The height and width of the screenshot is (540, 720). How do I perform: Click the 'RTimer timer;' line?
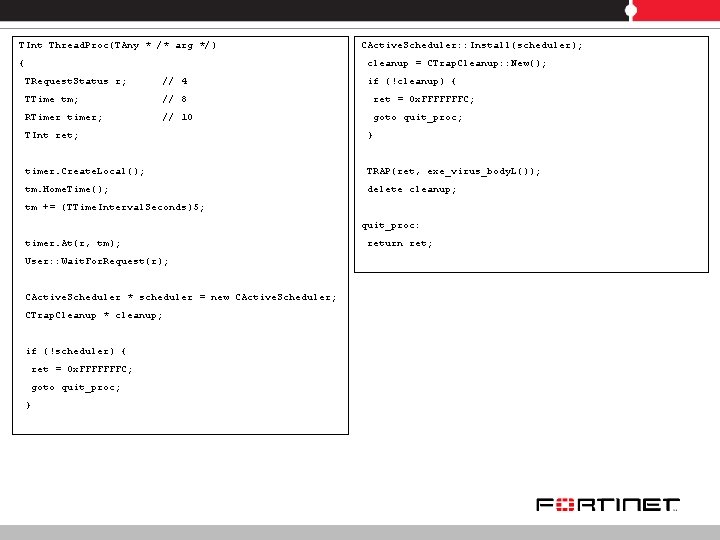[63, 117]
